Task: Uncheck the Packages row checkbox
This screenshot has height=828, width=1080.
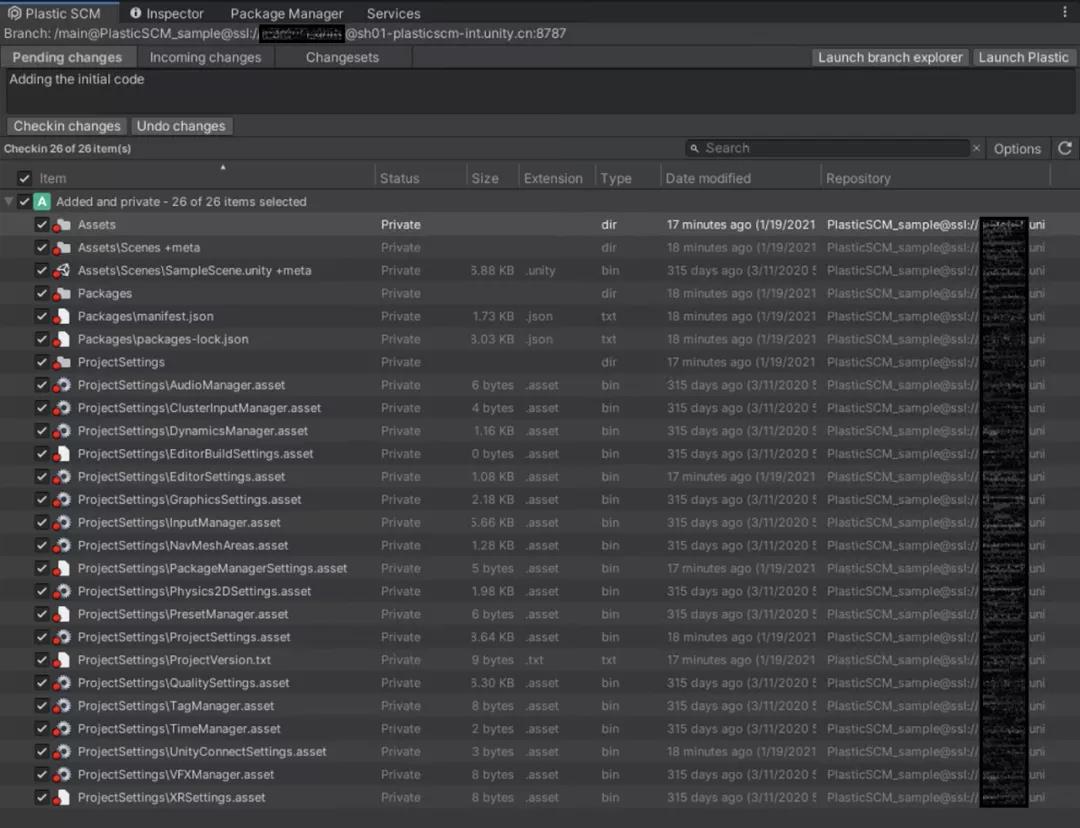Action: pos(41,293)
